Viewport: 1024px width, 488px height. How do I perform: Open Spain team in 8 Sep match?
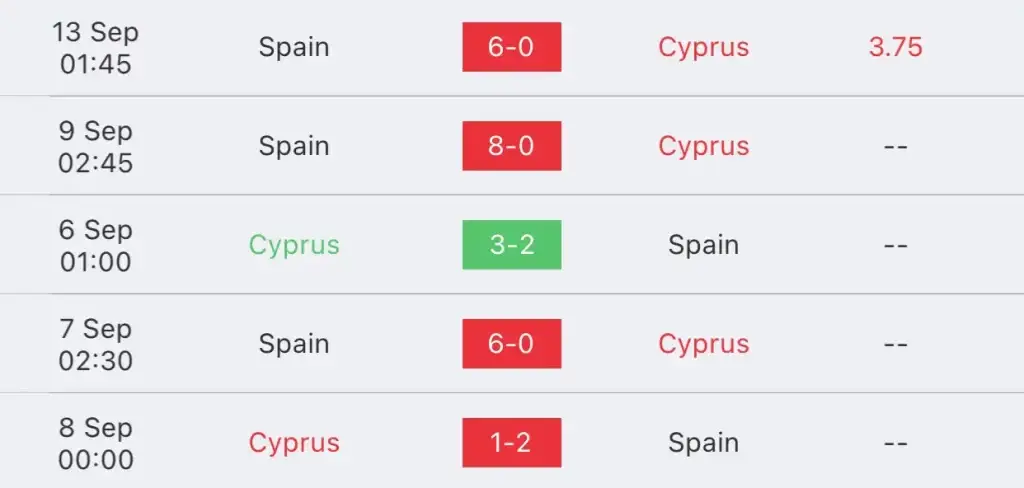tap(703, 444)
